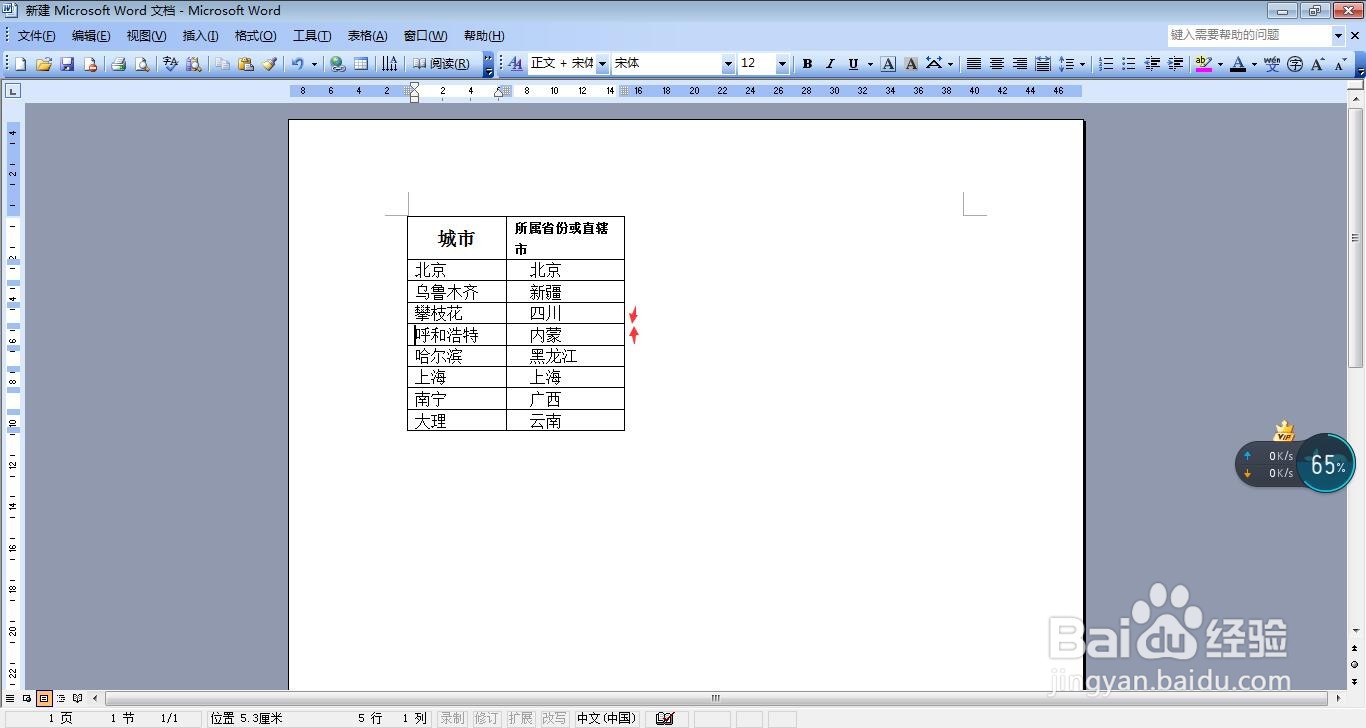Expand the font size 12 dropdown

click(782, 64)
